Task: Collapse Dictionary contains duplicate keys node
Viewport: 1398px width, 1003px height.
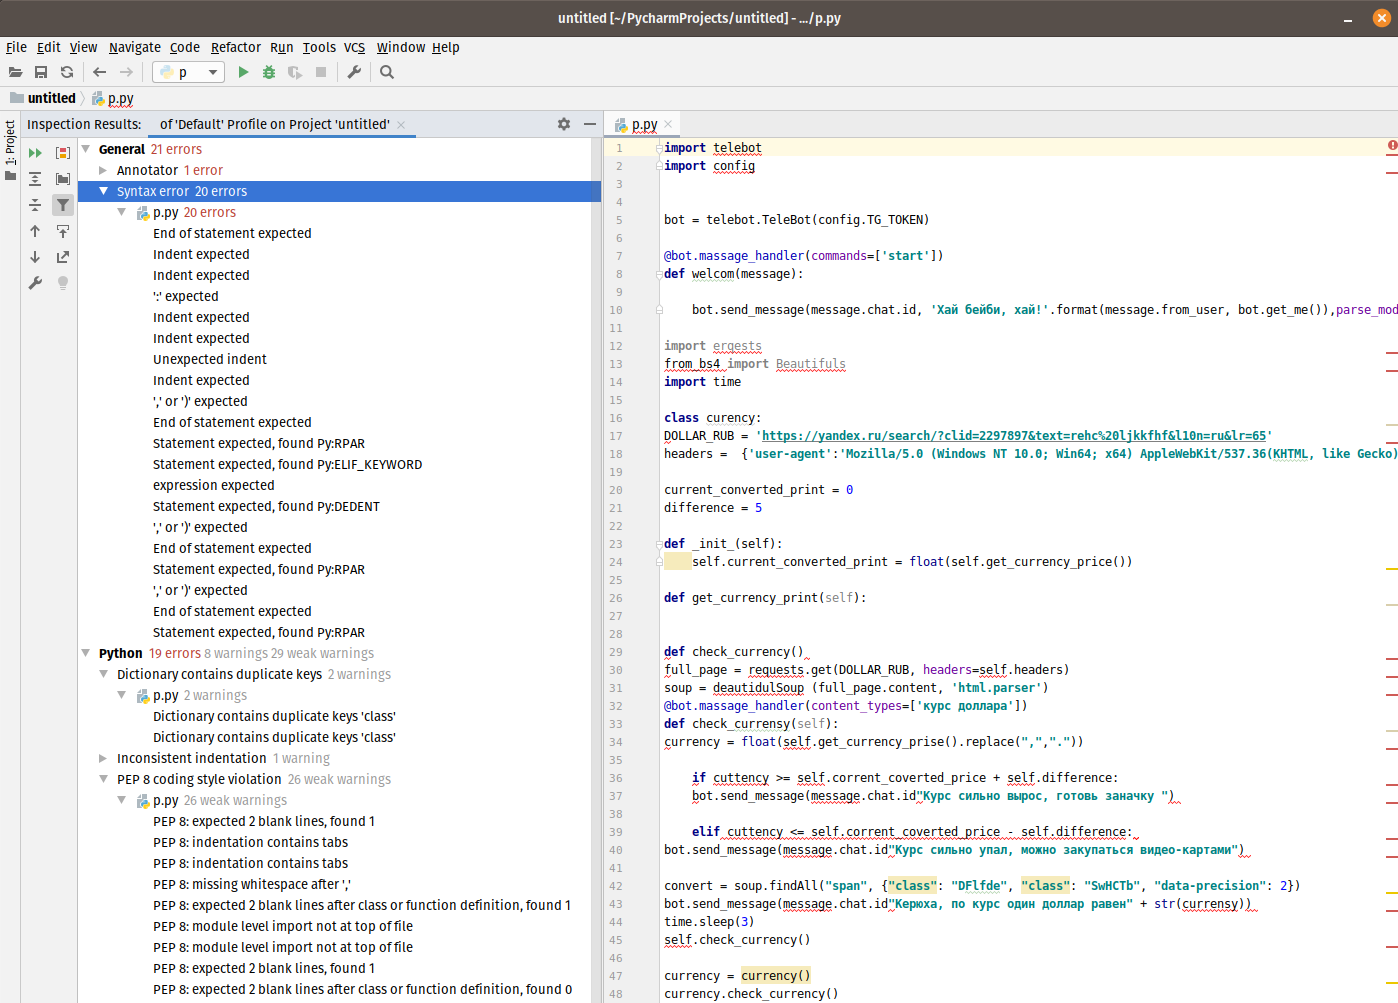Action: [x=103, y=674]
